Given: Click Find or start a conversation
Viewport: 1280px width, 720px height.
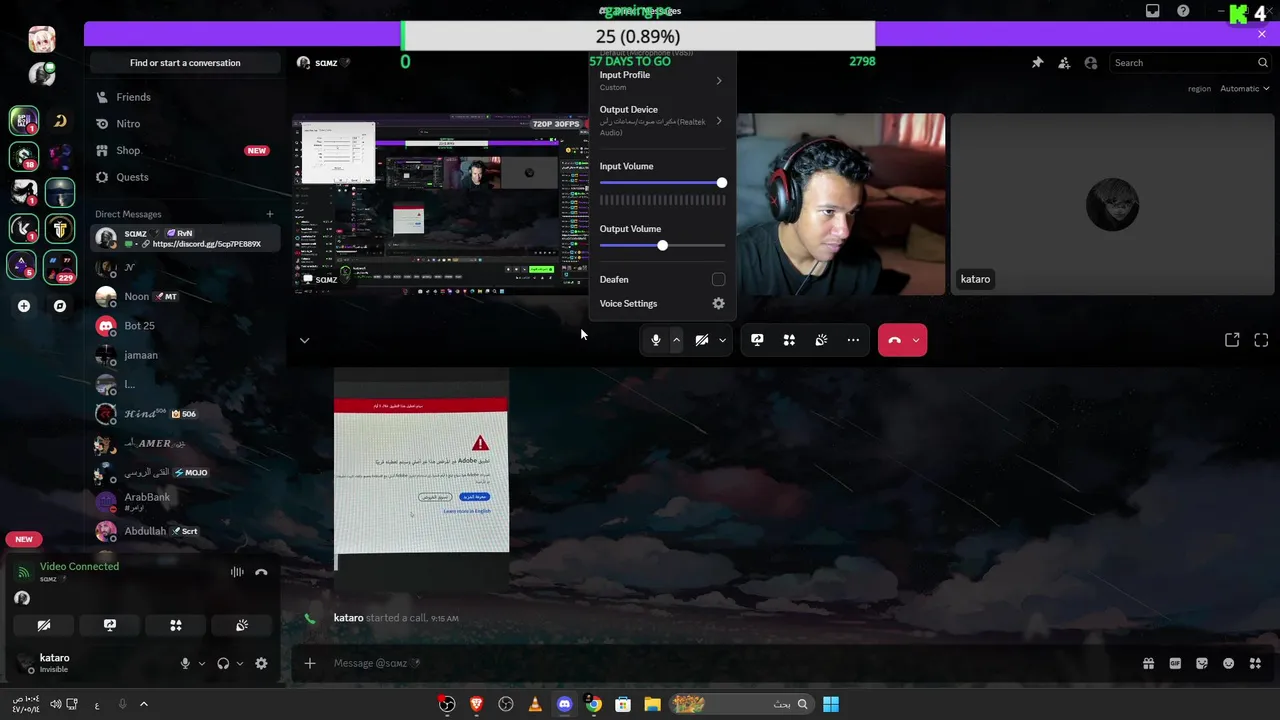Looking at the screenshot, I should [185, 63].
